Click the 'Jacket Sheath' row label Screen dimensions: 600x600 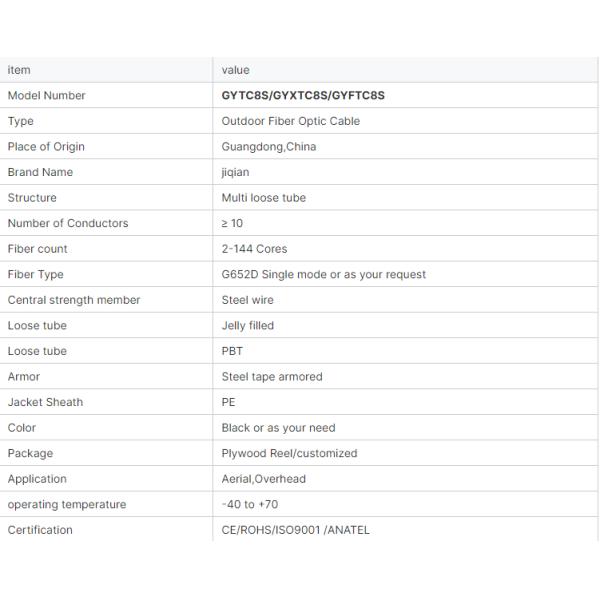[x=45, y=402]
